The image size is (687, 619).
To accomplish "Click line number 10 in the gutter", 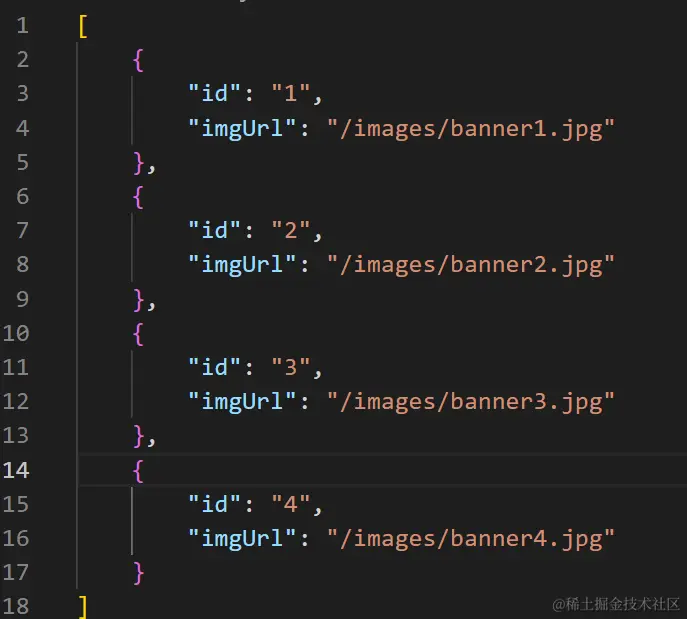I will 16,333.
